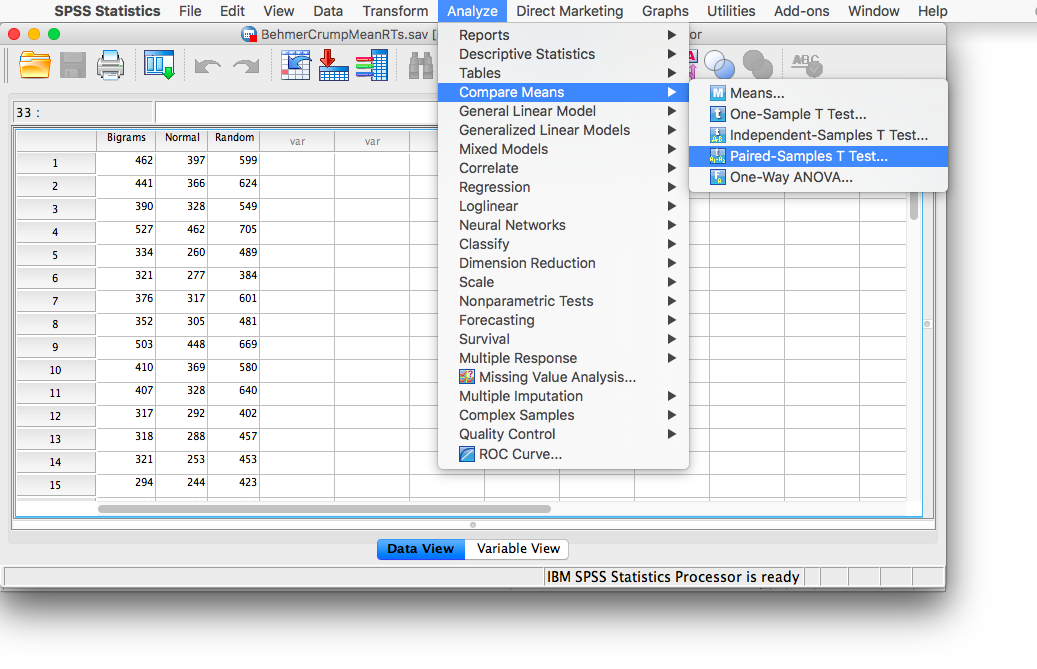1037x669 pixels.
Task: Expand the Loglinear submenu
Action: (563, 206)
